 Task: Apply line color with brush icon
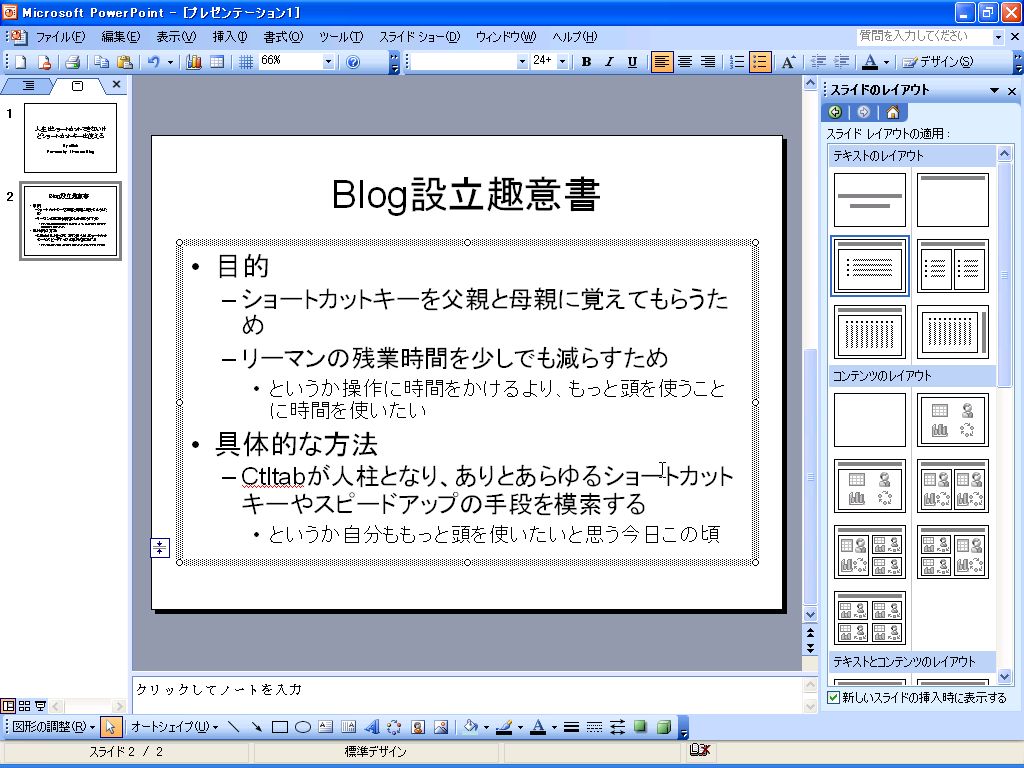click(504, 727)
